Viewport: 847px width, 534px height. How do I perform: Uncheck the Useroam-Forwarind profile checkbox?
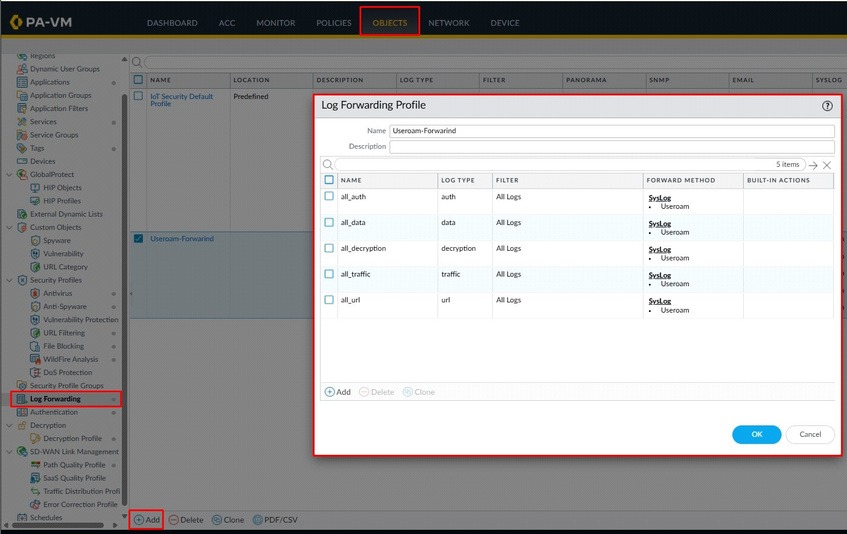[x=139, y=239]
